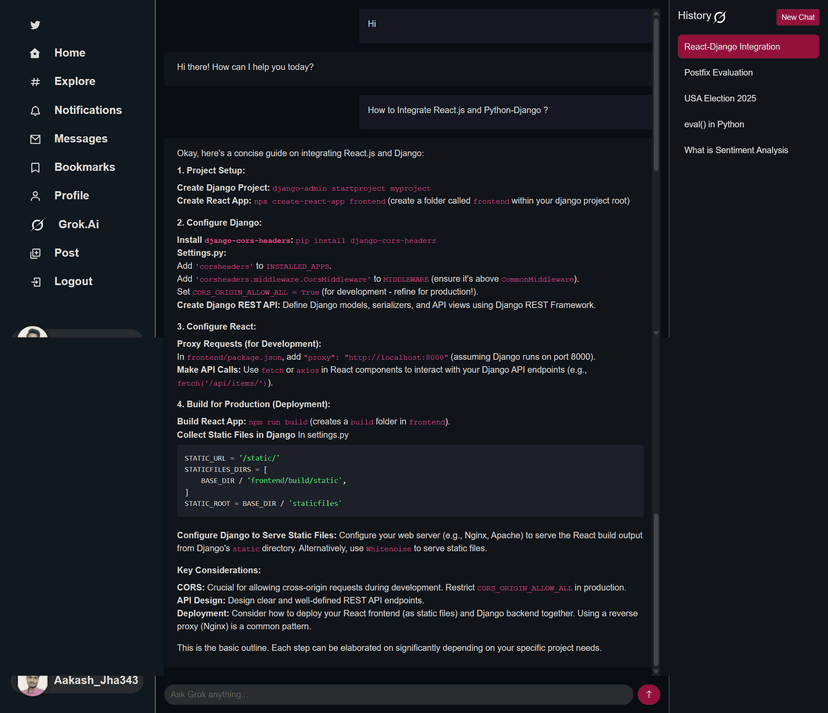Click the Post compose icon
The width and height of the screenshot is (828, 713).
click(x=36, y=254)
